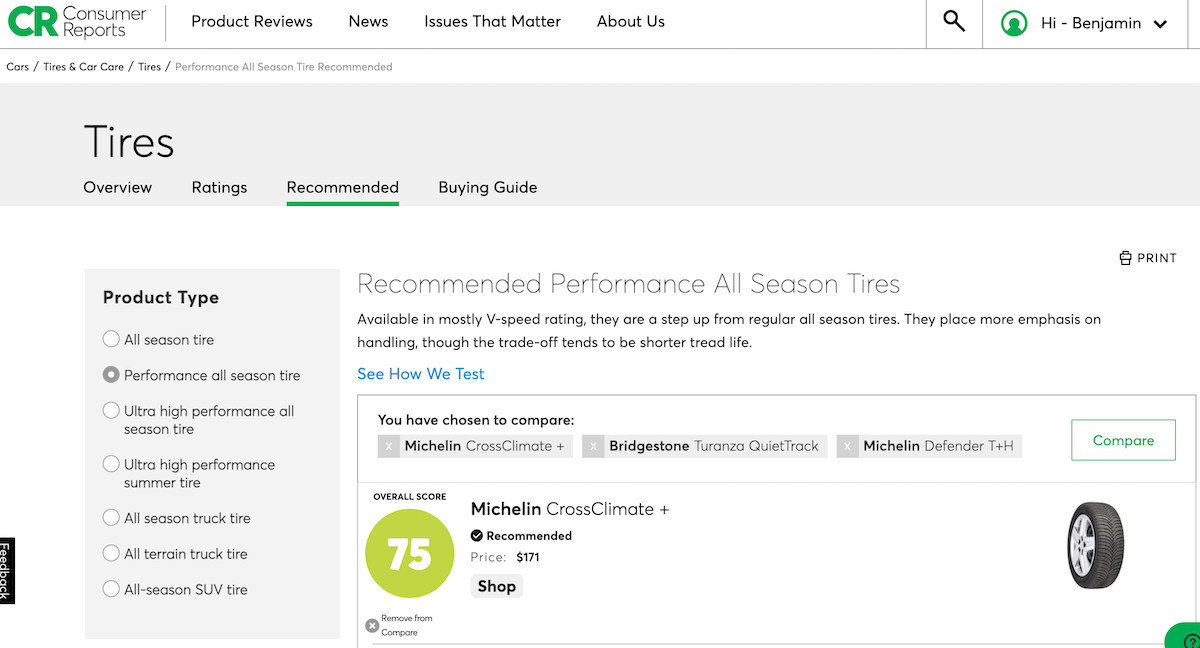
Task: Remove Michelin Defender T+H chip from comparison
Action: (x=848, y=446)
